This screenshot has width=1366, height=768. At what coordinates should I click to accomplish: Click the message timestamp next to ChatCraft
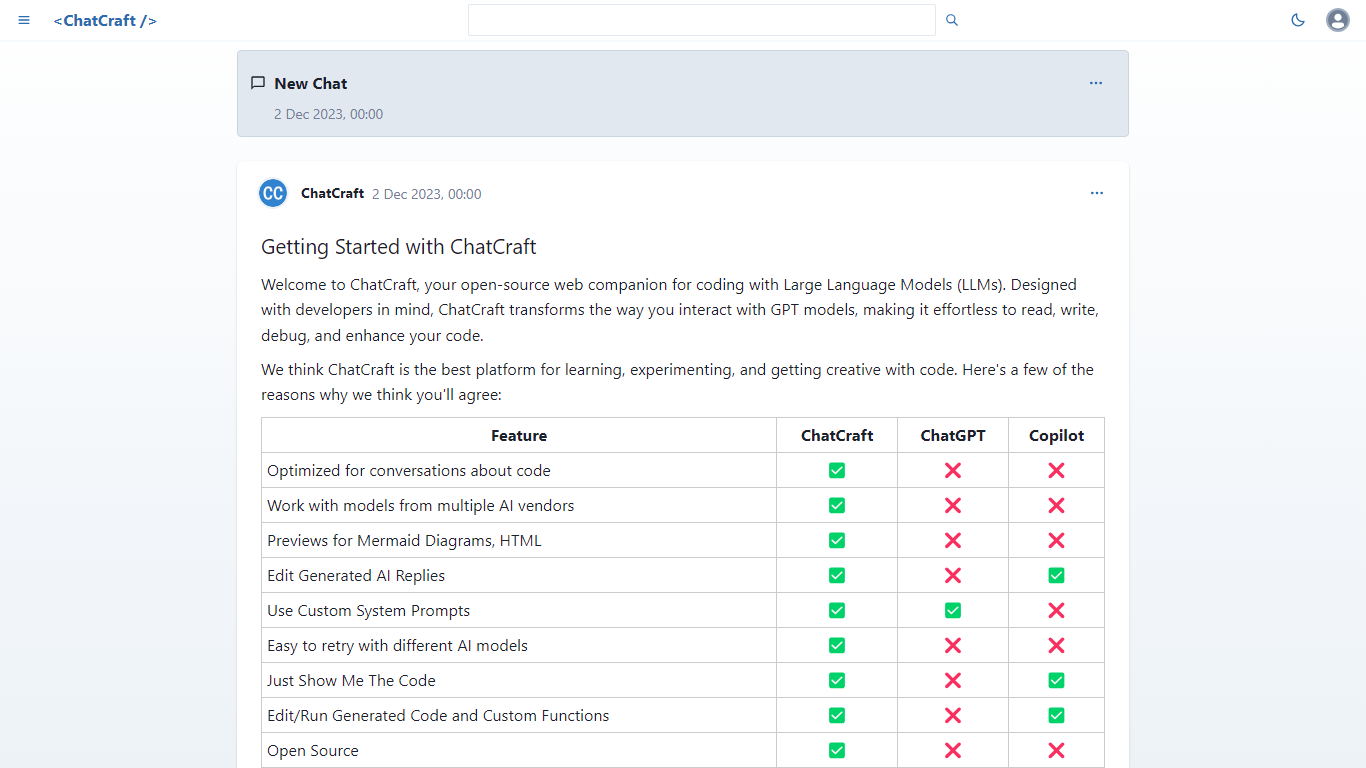pyautogui.click(x=426, y=194)
